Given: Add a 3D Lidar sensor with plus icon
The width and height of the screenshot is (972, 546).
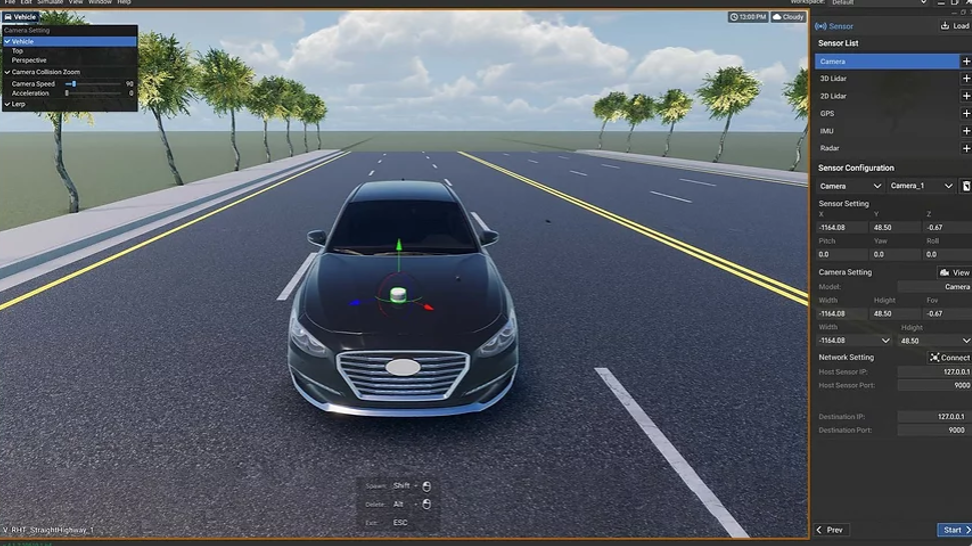Looking at the screenshot, I should (x=966, y=78).
